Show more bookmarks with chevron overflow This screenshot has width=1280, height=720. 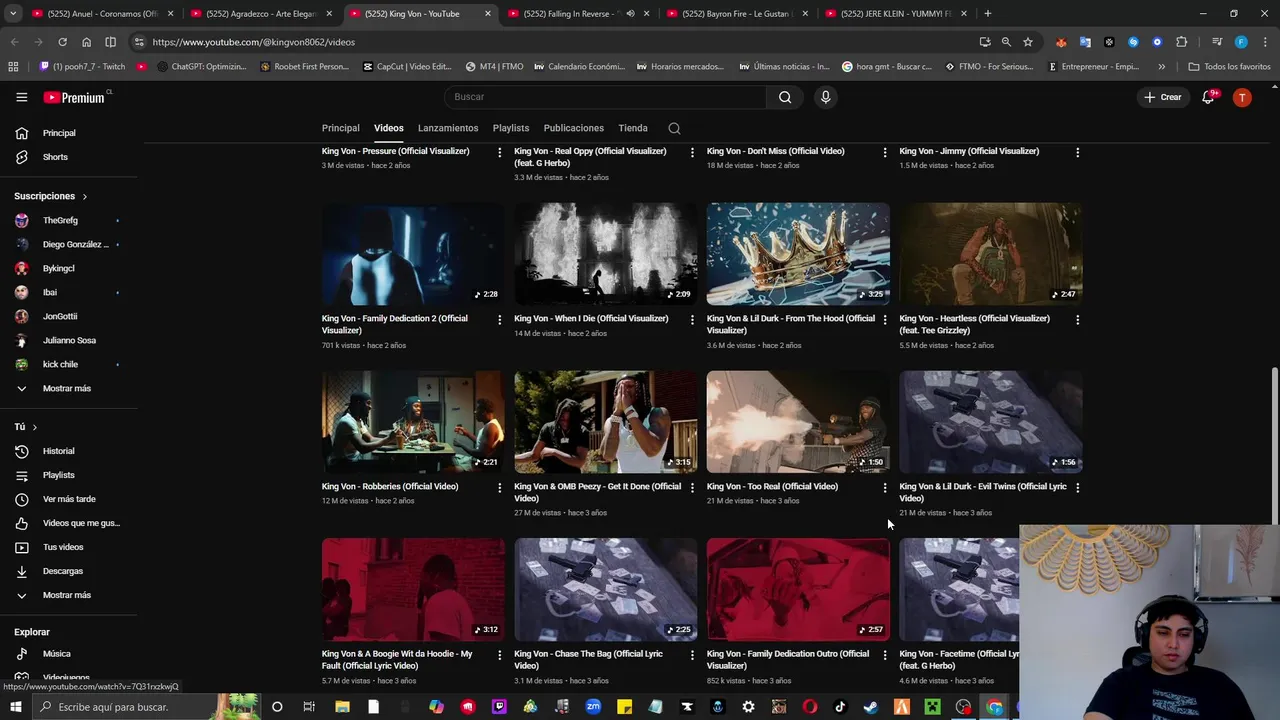(1161, 67)
